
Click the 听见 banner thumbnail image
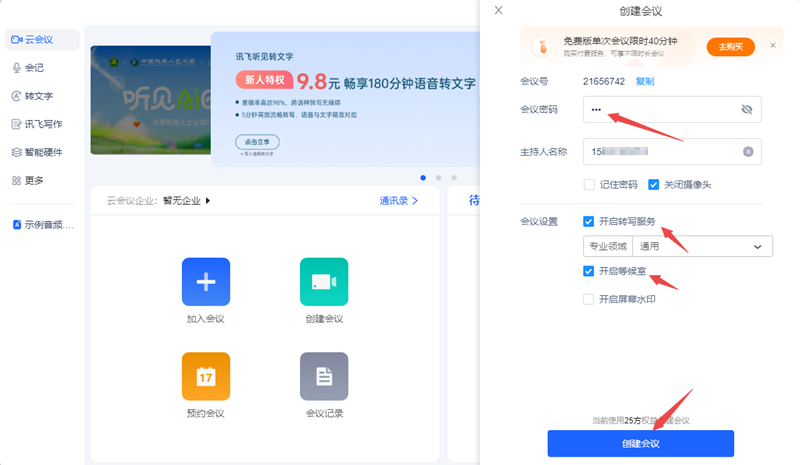tap(151, 100)
